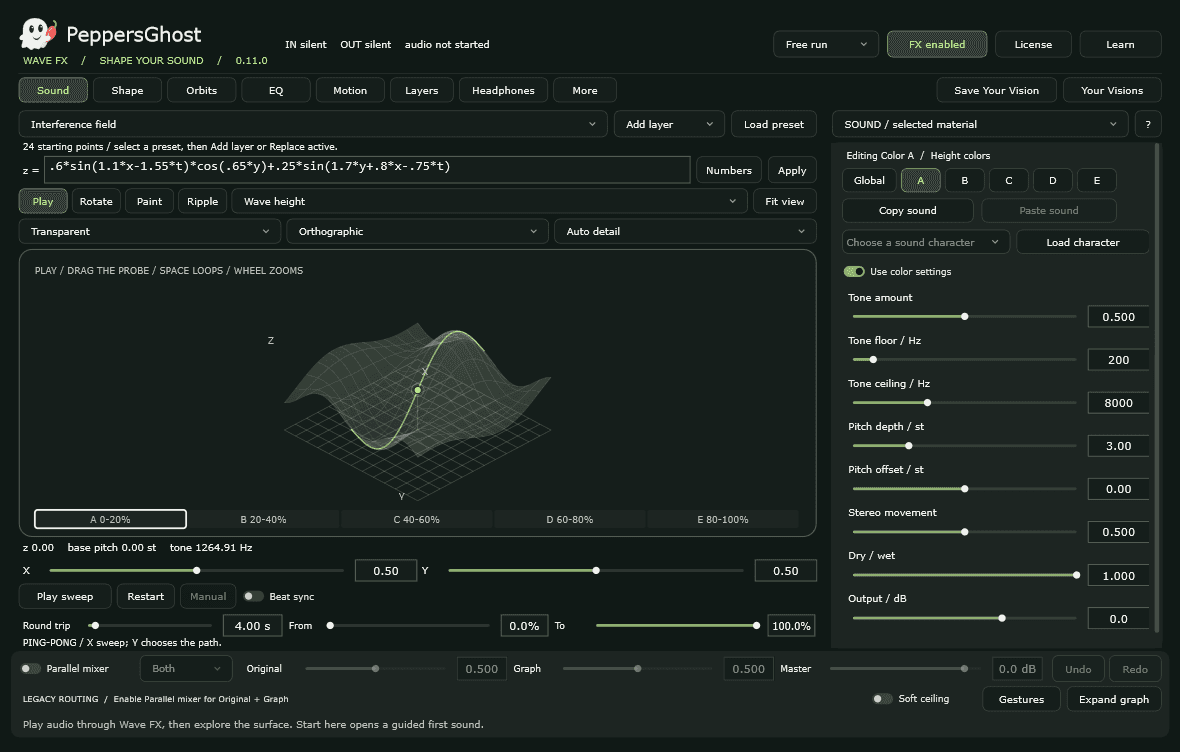This screenshot has width=1180, height=752.
Task: Click Save Your Vision
Action: click(996, 90)
